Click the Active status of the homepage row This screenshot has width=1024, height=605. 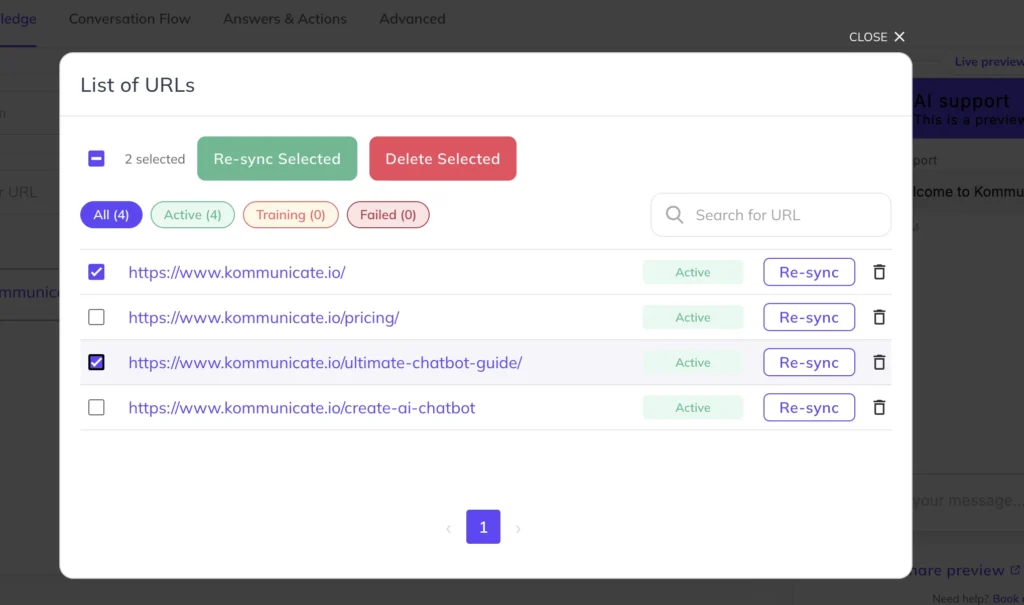tap(693, 272)
